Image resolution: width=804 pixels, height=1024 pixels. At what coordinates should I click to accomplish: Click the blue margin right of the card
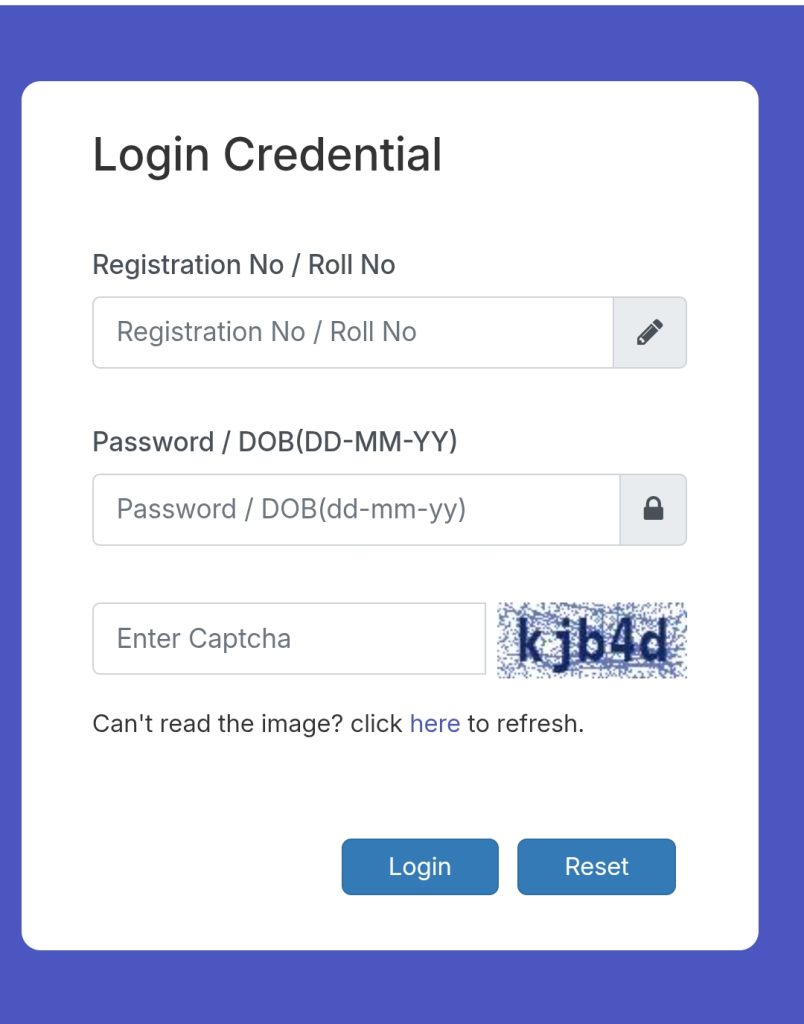pos(781,500)
